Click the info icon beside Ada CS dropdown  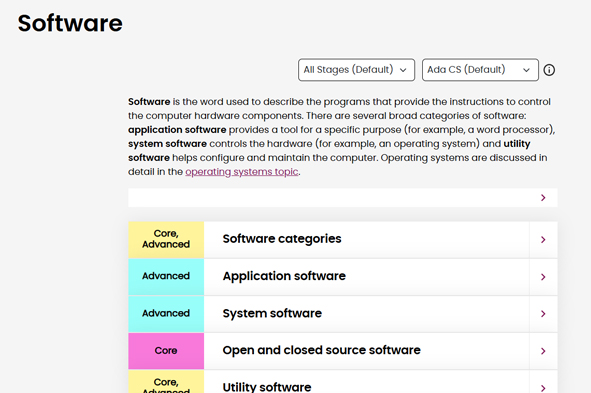pyautogui.click(x=549, y=70)
